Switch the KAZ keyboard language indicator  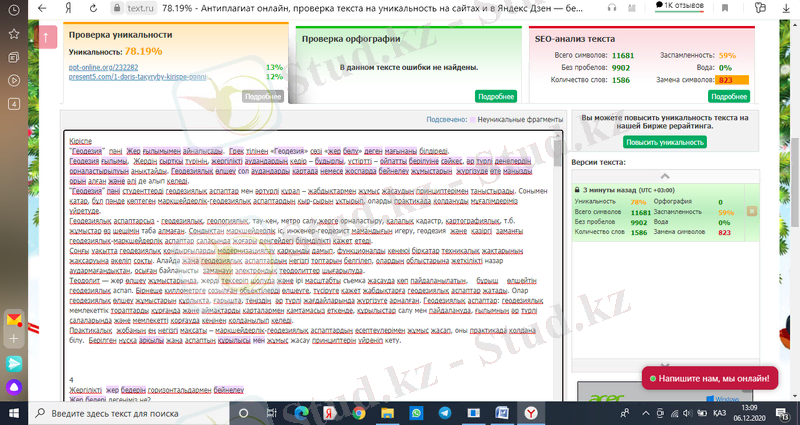click(x=719, y=413)
